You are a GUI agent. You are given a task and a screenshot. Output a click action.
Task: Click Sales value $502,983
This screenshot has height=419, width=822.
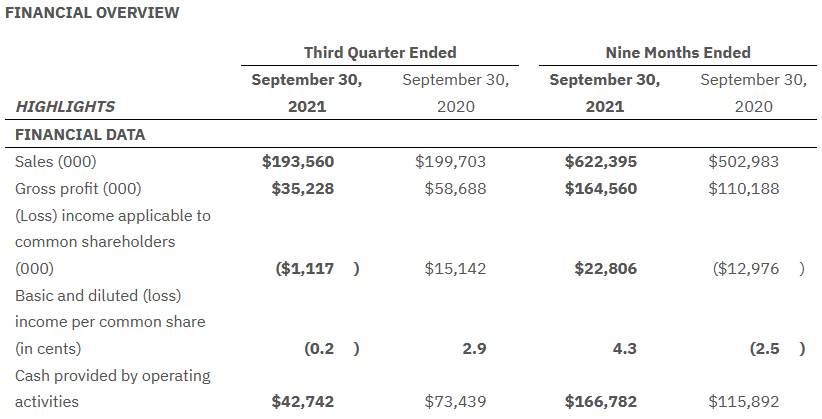(x=743, y=161)
